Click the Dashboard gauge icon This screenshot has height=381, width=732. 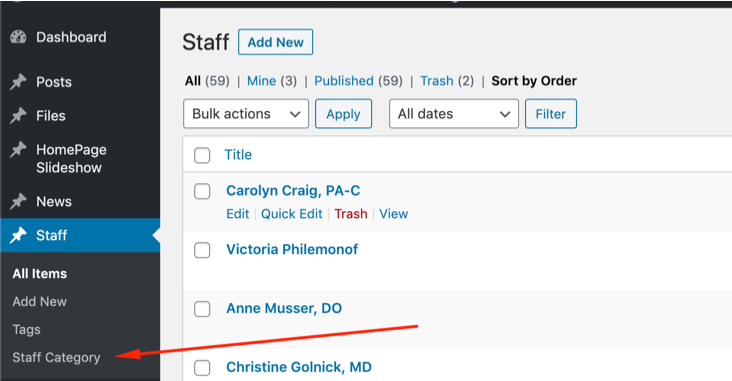tap(18, 37)
